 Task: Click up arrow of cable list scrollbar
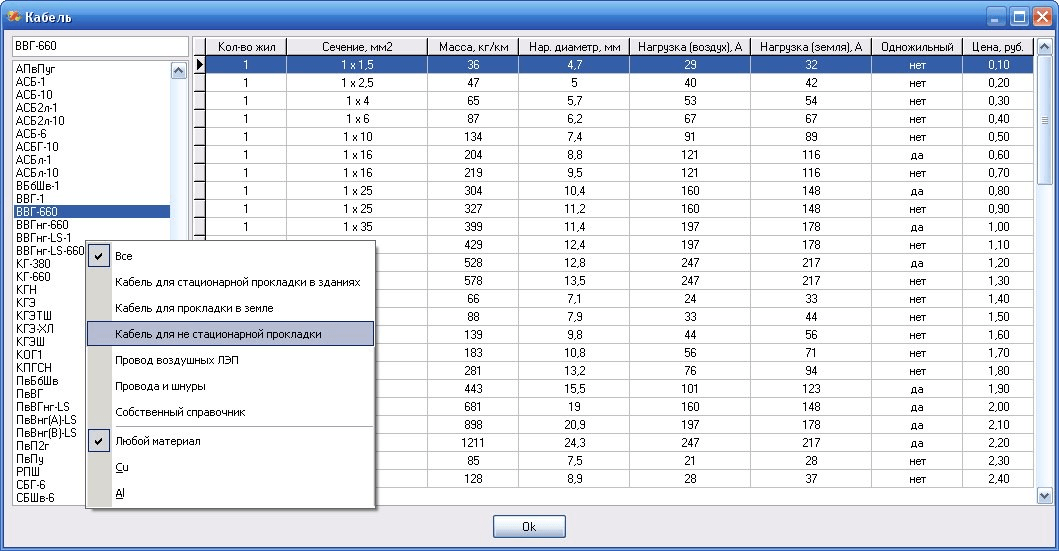point(178,70)
